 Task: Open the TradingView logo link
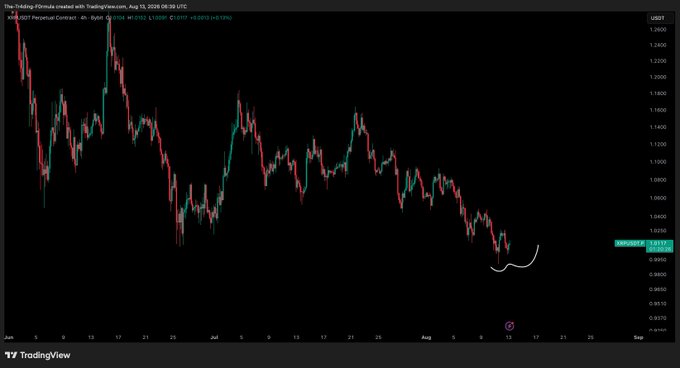pyautogui.click(x=38, y=355)
